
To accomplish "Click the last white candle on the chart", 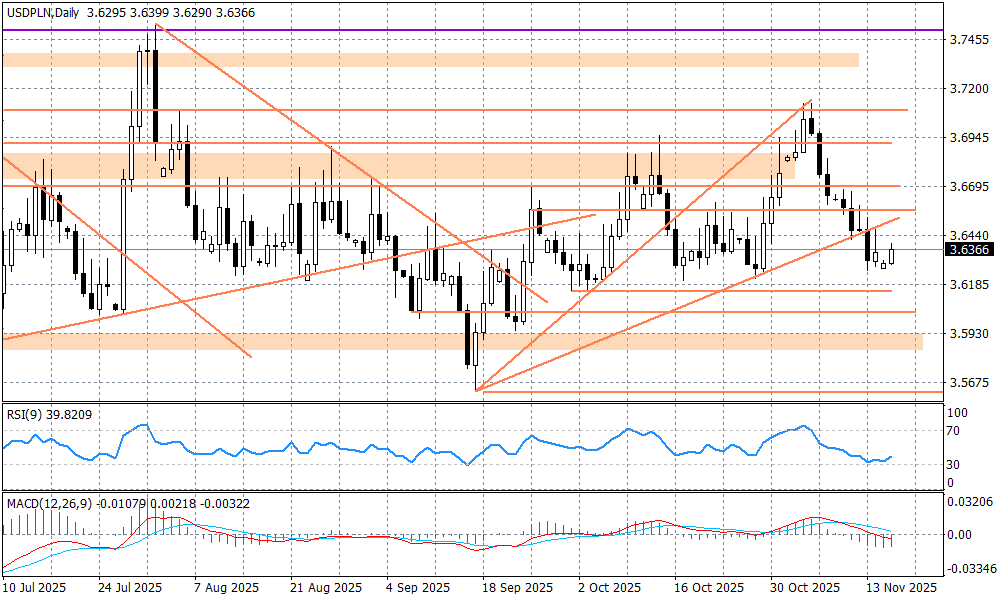I will tap(891, 257).
